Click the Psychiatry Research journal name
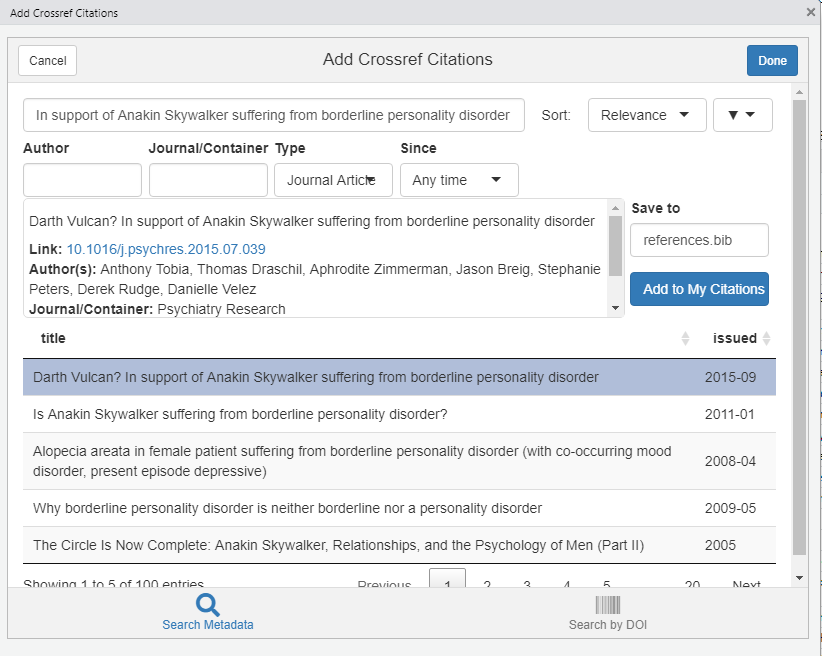The height and width of the screenshot is (656, 822). [221, 309]
